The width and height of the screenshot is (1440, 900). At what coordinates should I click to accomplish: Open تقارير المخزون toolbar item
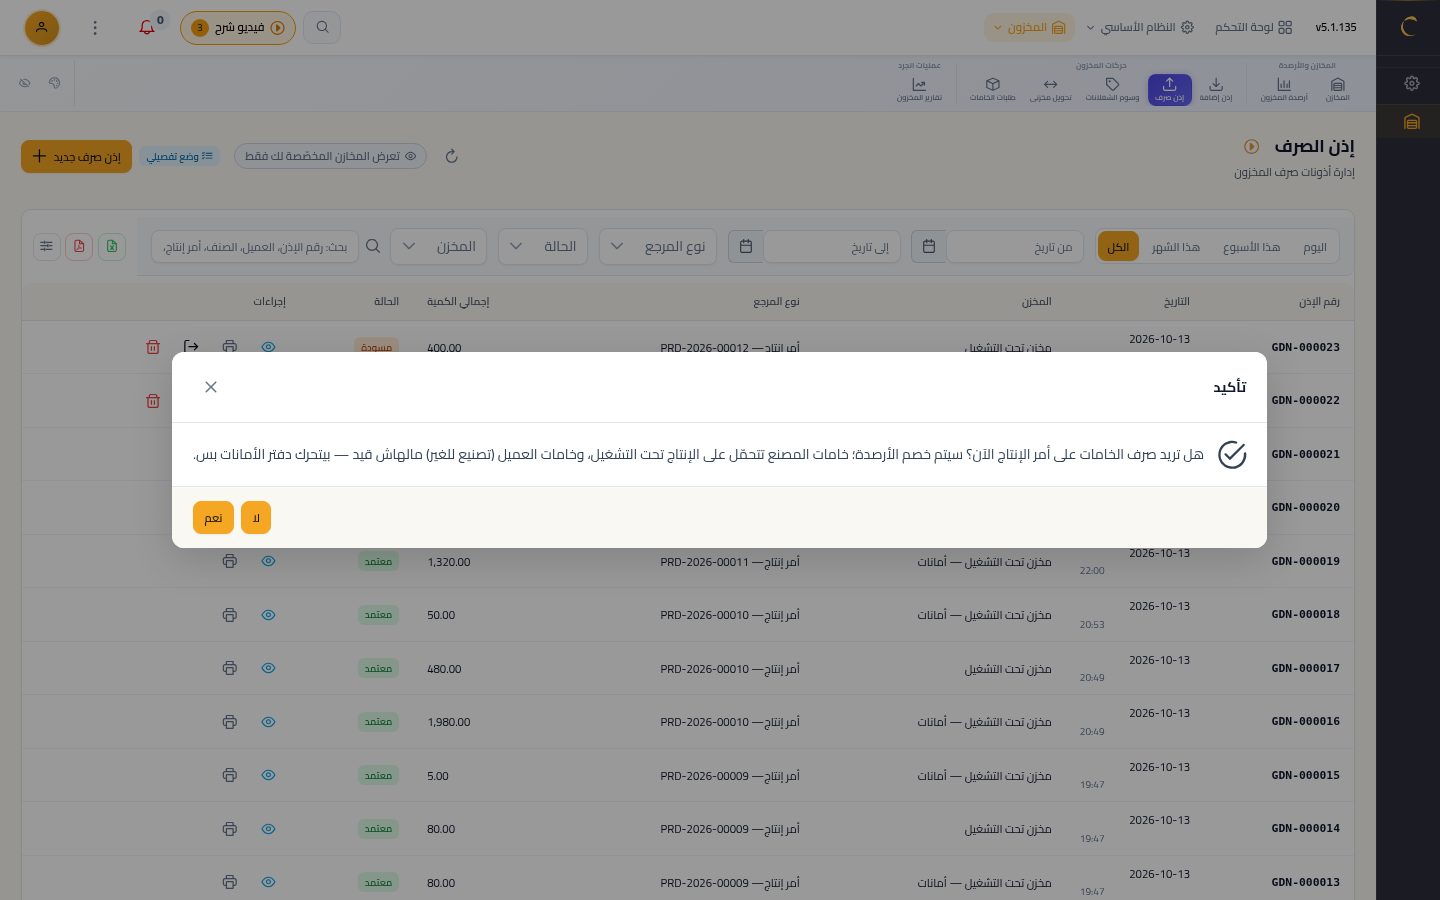pos(919,89)
